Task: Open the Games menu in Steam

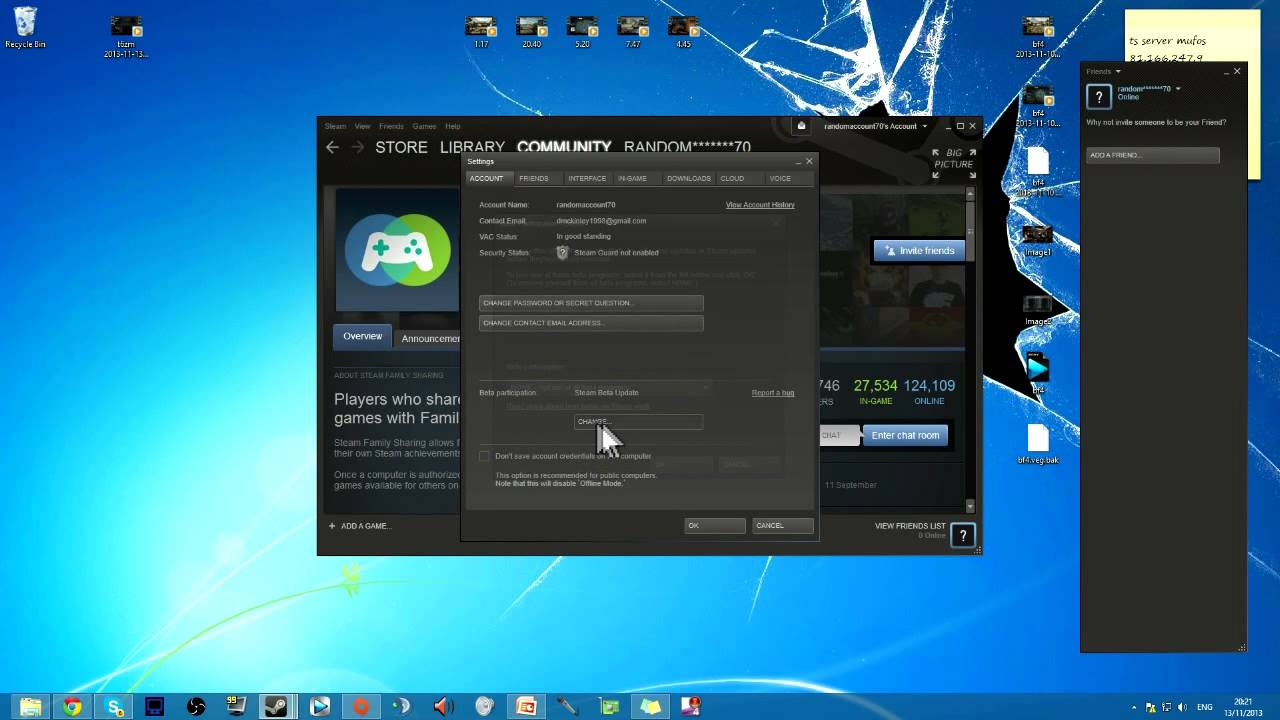Action: (424, 126)
